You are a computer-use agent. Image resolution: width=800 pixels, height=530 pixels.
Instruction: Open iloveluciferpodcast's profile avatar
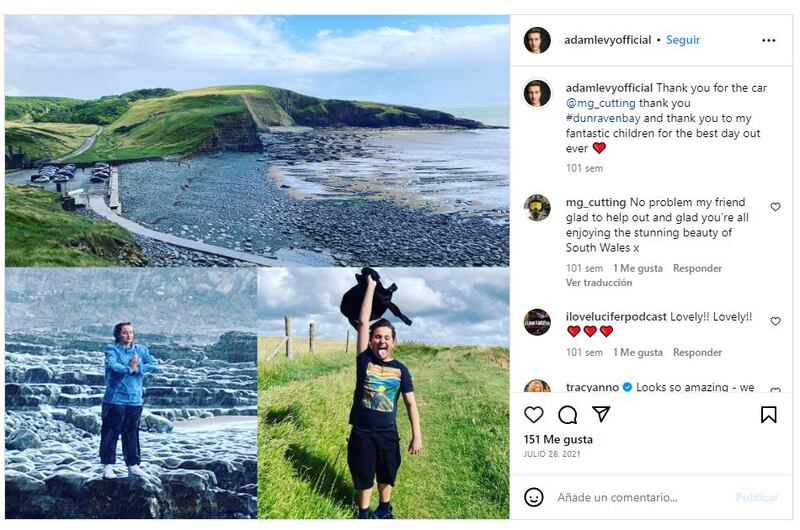537,322
